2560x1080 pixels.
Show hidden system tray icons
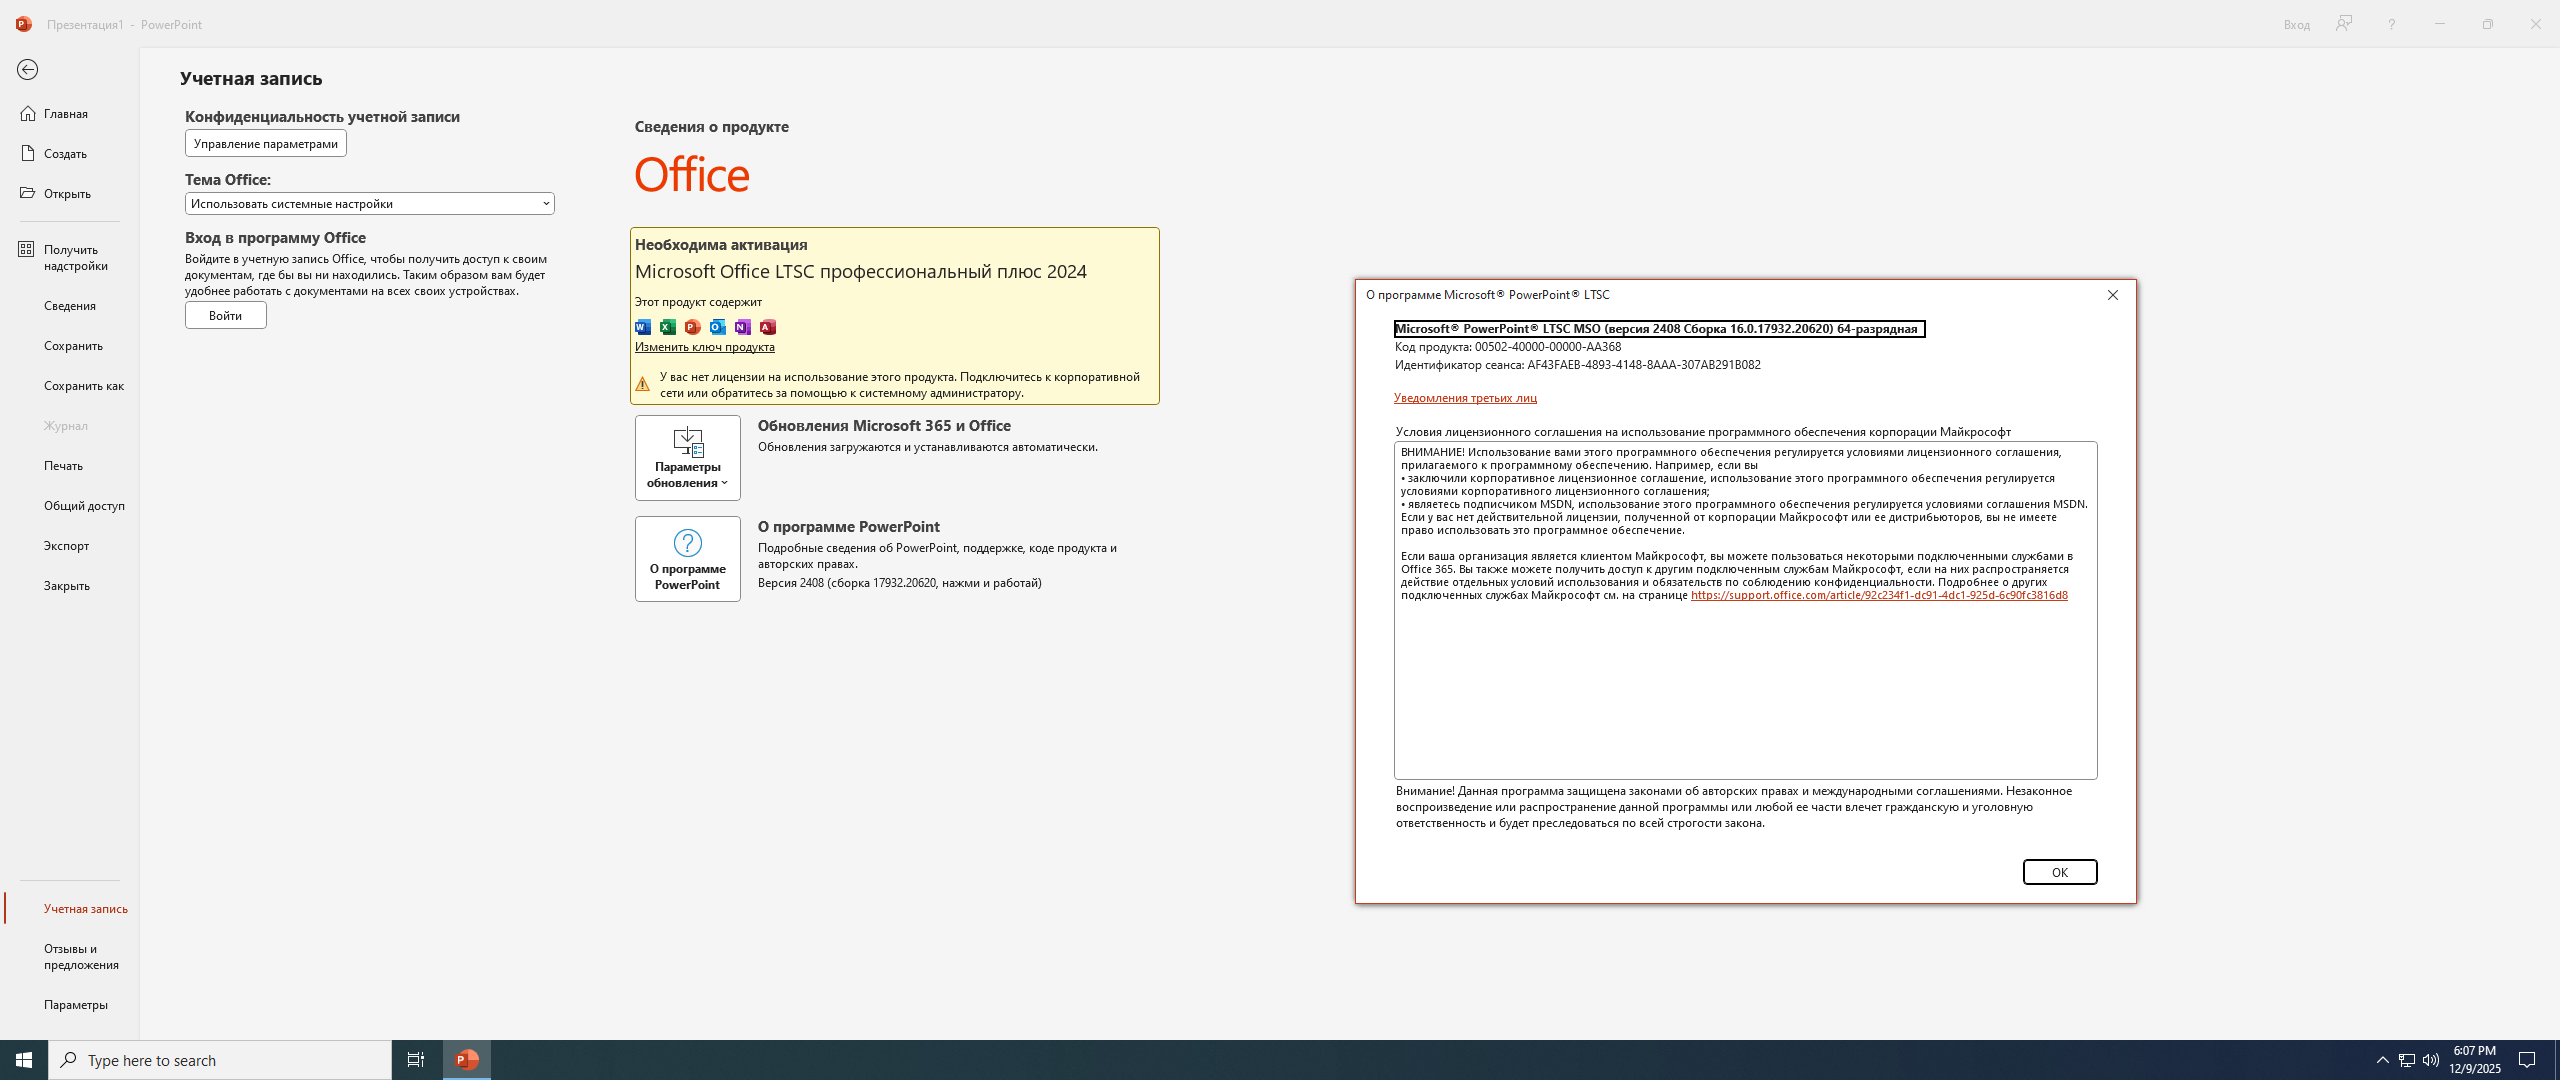(2382, 1060)
